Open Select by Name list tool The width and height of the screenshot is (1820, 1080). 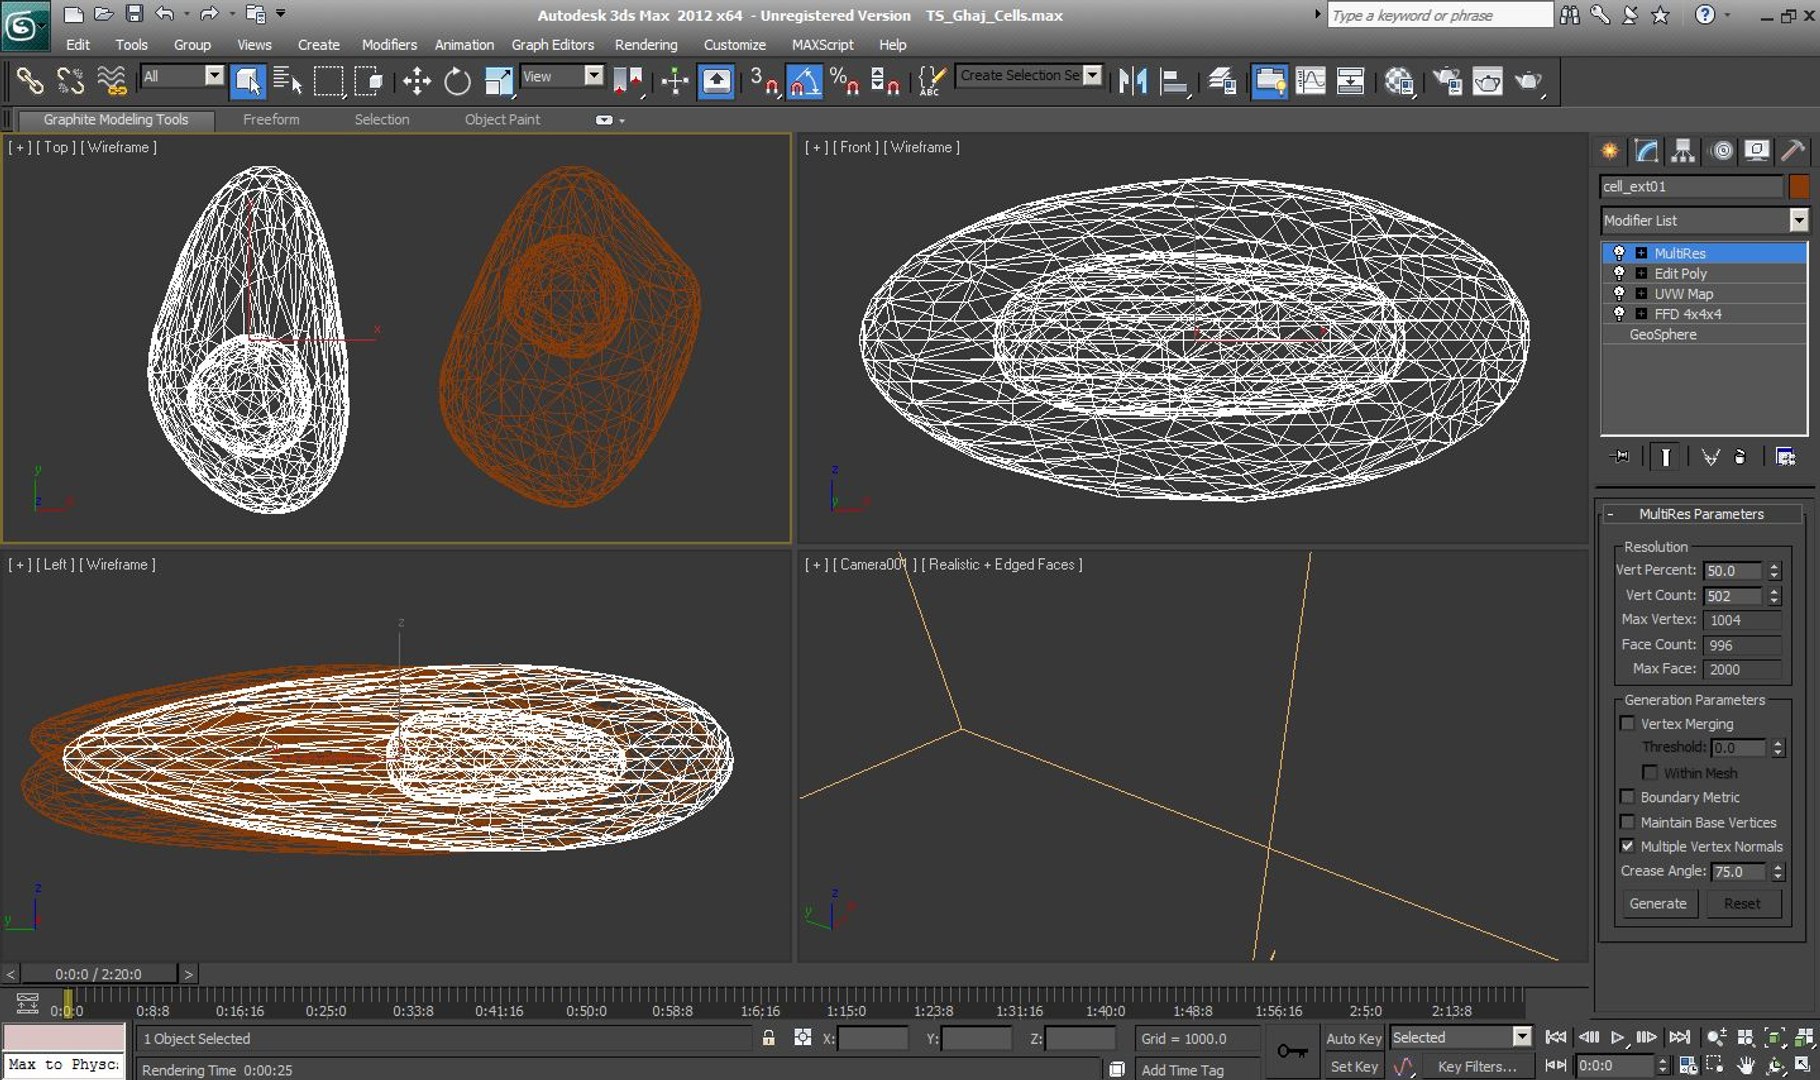coord(288,81)
